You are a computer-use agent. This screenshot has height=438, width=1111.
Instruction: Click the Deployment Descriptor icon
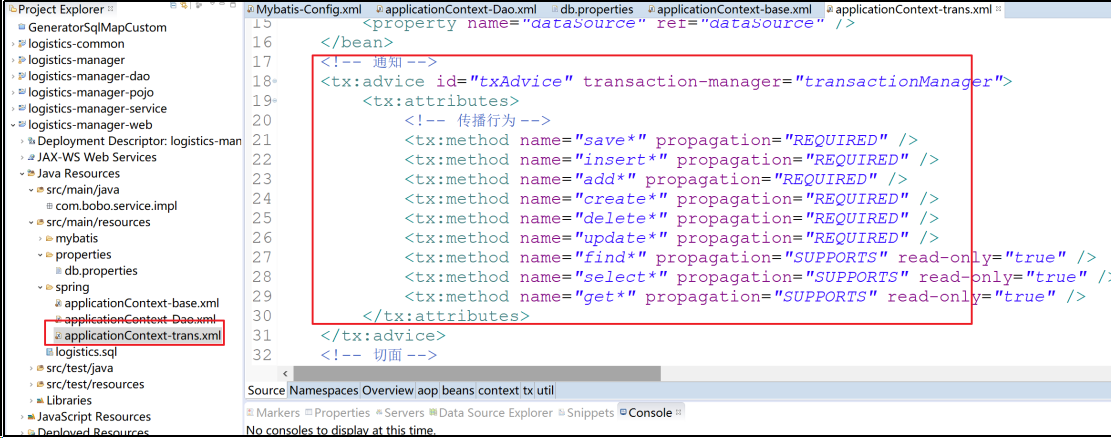click(x=31, y=141)
